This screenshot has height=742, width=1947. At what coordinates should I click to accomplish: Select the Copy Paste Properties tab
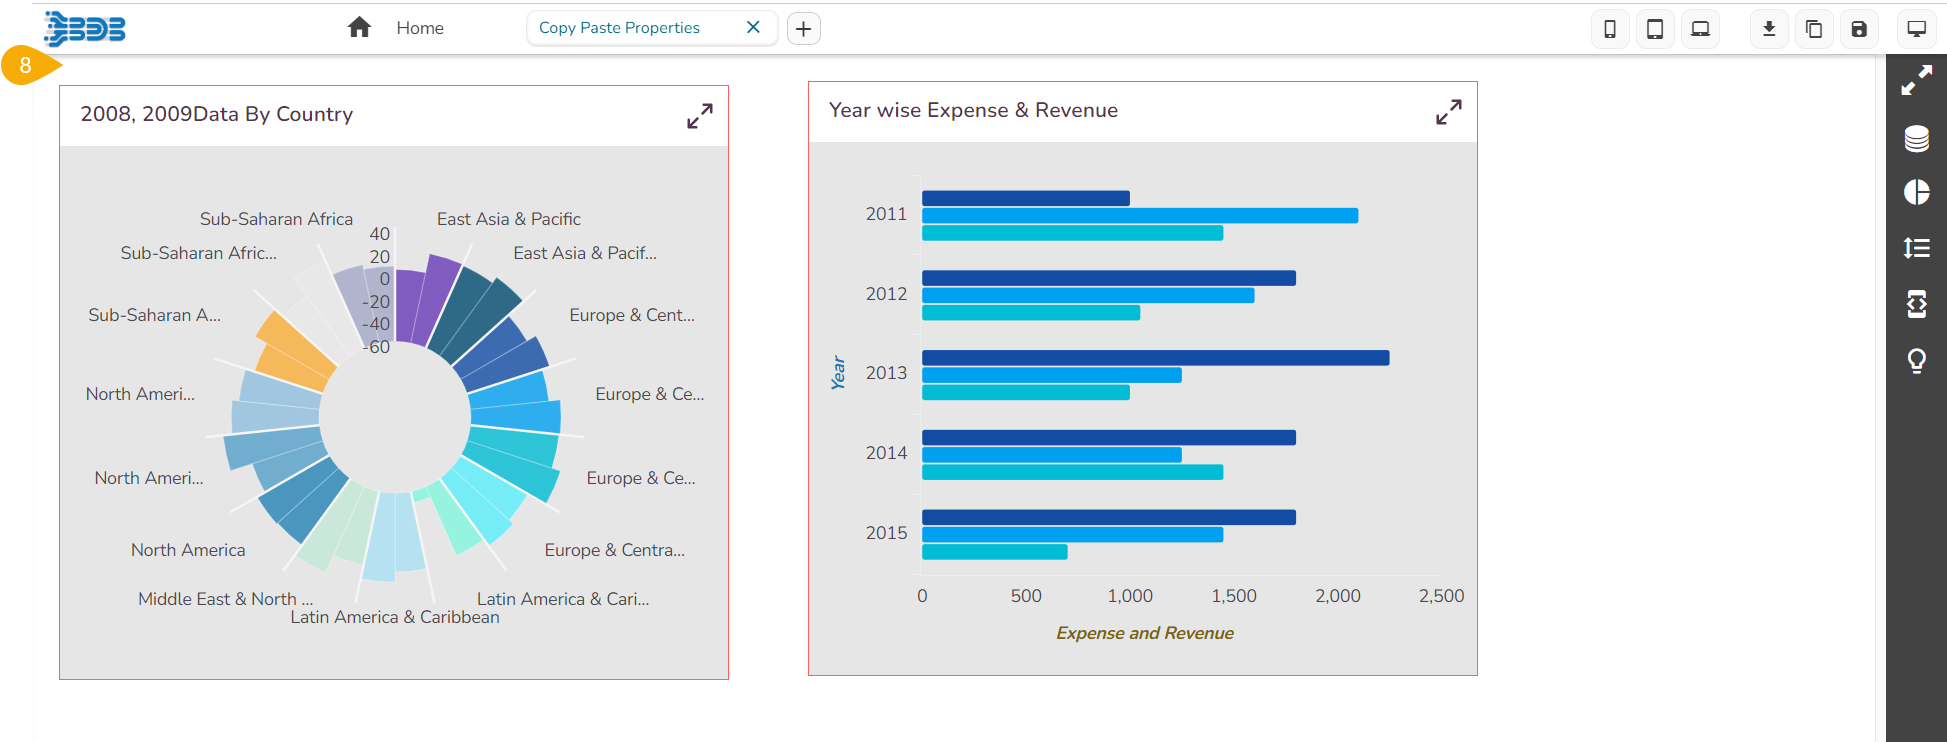pyautogui.click(x=619, y=28)
